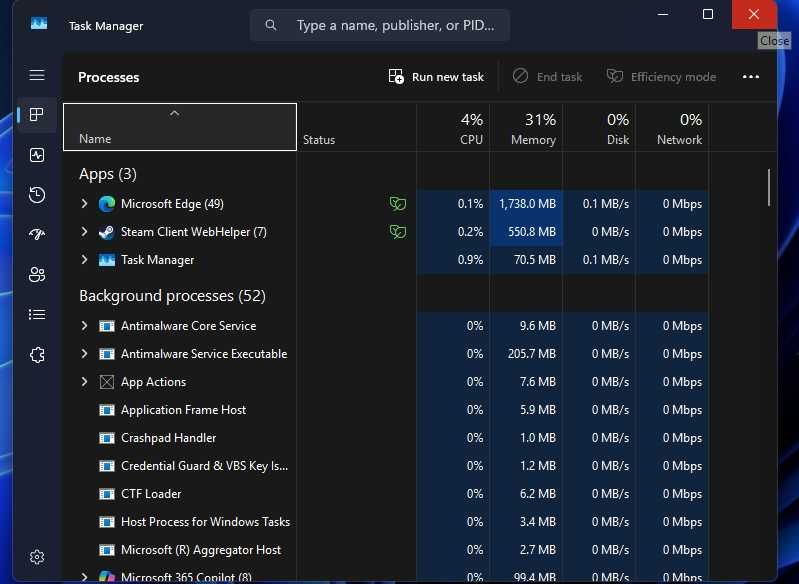The width and height of the screenshot is (799, 584).
Task: Click the Task Manager row icon
Action: point(106,260)
